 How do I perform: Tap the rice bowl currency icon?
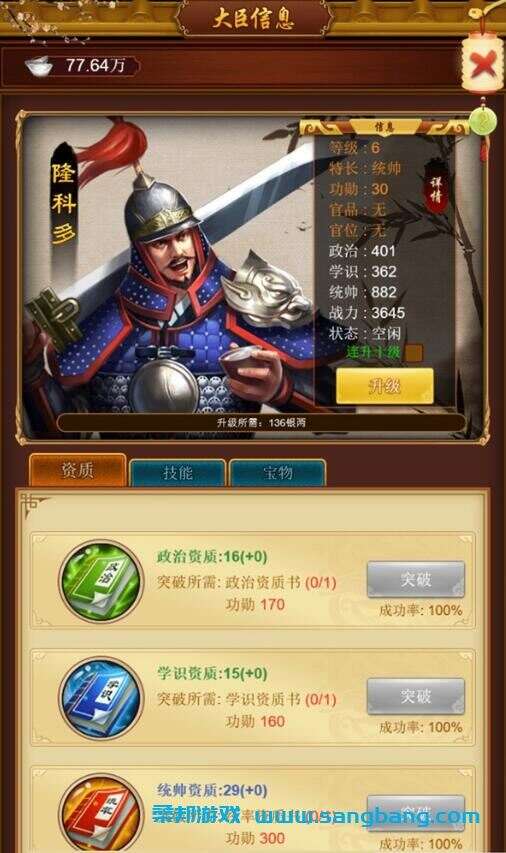[39, 66]
